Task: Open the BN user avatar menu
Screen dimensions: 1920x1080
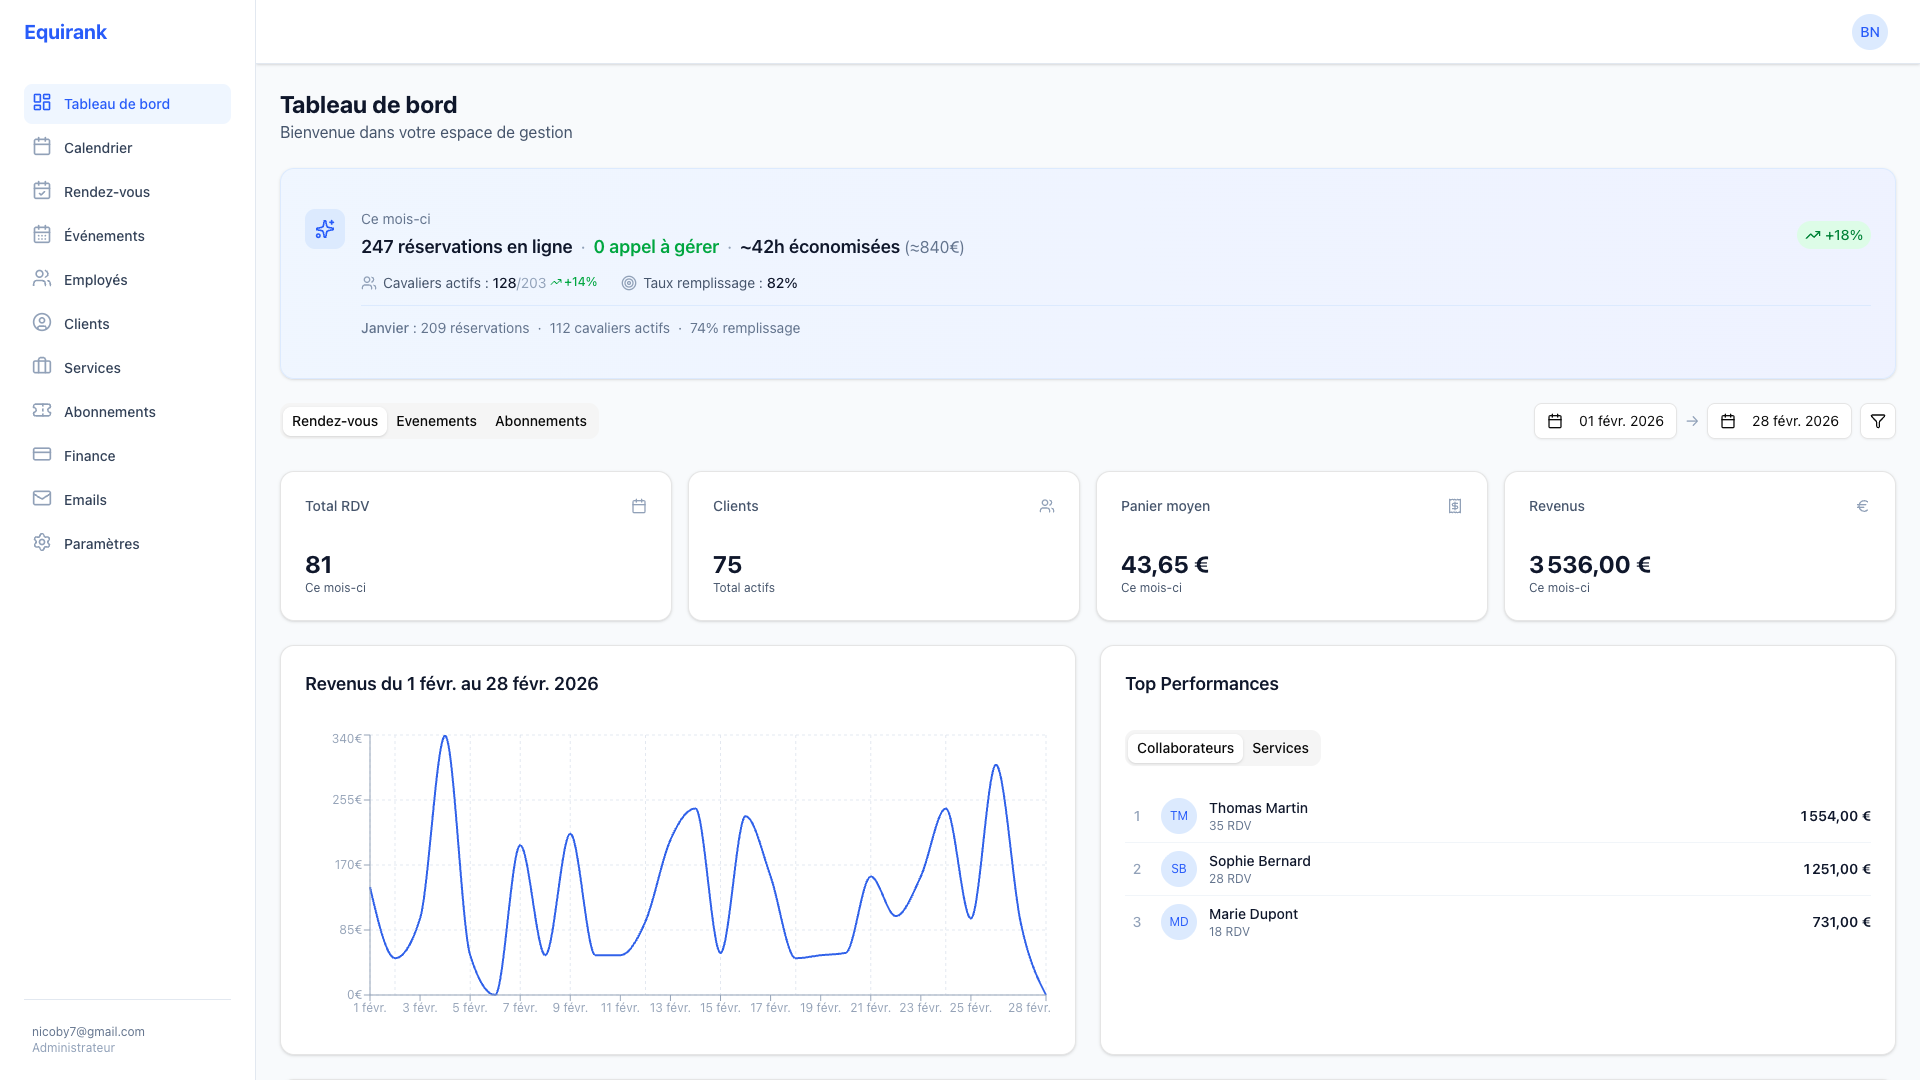Action: pyautogui.click(x=1869, y=32)
